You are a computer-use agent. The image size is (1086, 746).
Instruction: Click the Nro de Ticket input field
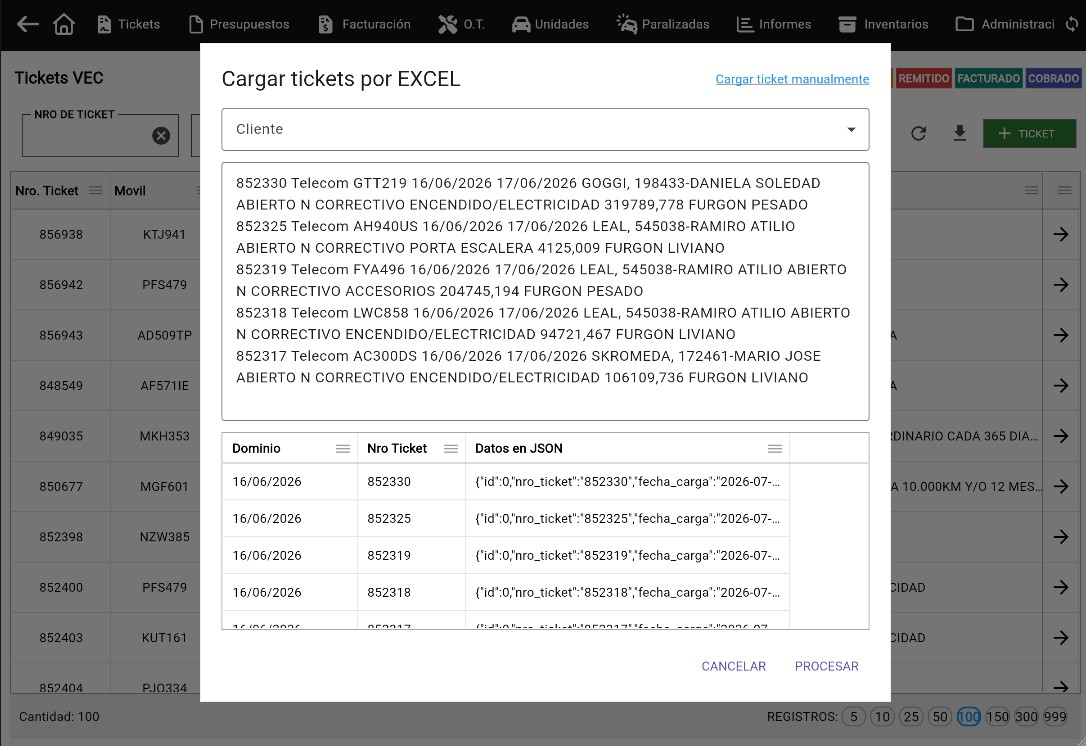[x=87, y=136]
